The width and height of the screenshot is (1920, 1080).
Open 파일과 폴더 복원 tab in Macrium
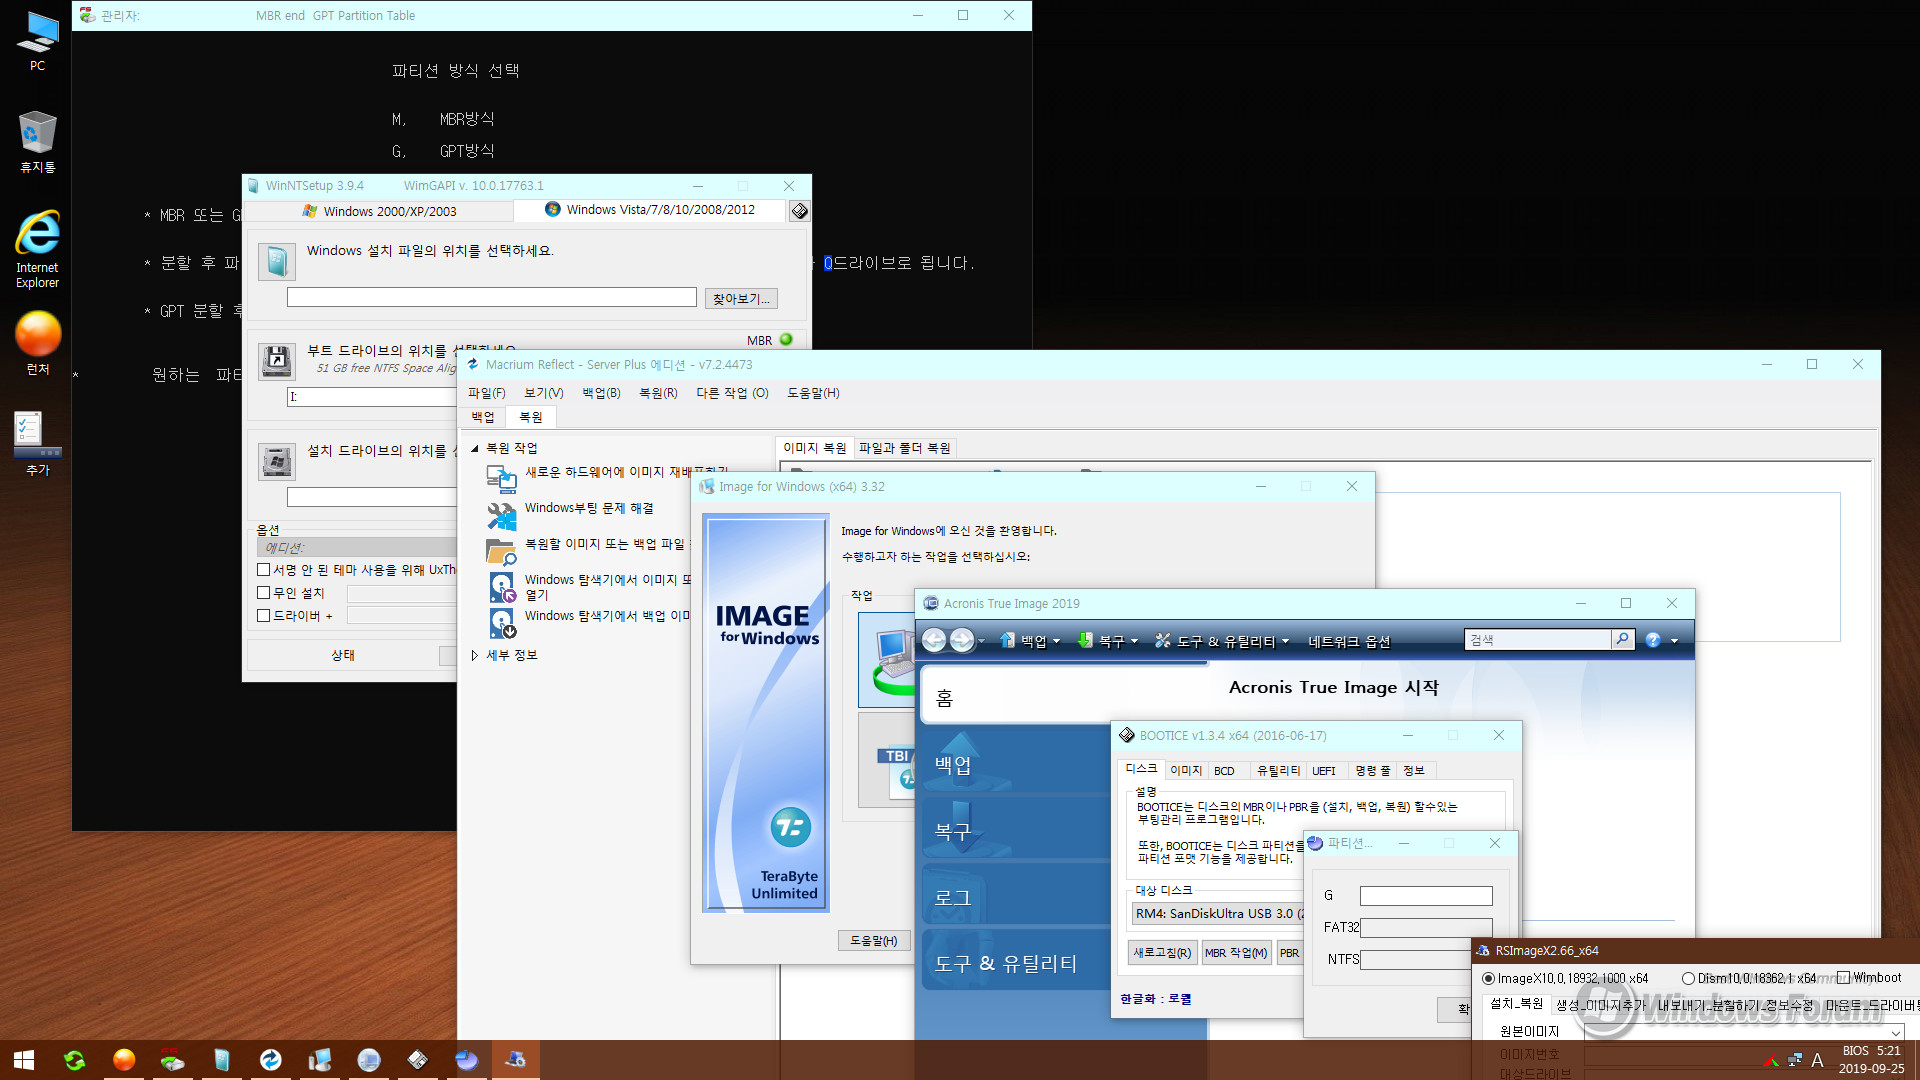pyautogui.click(x=904, y=448)
